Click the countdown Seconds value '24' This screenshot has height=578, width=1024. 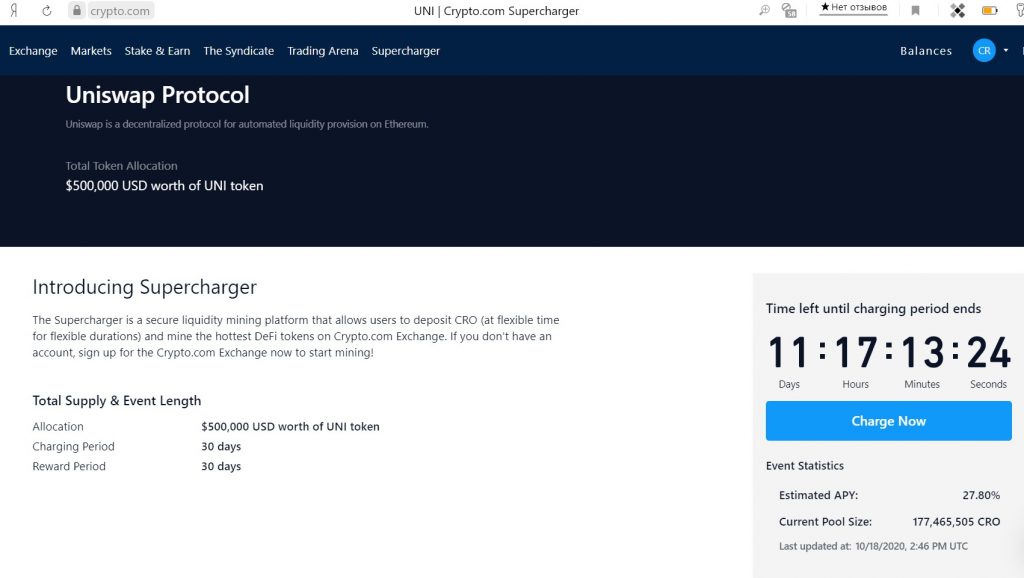point(989,353)
